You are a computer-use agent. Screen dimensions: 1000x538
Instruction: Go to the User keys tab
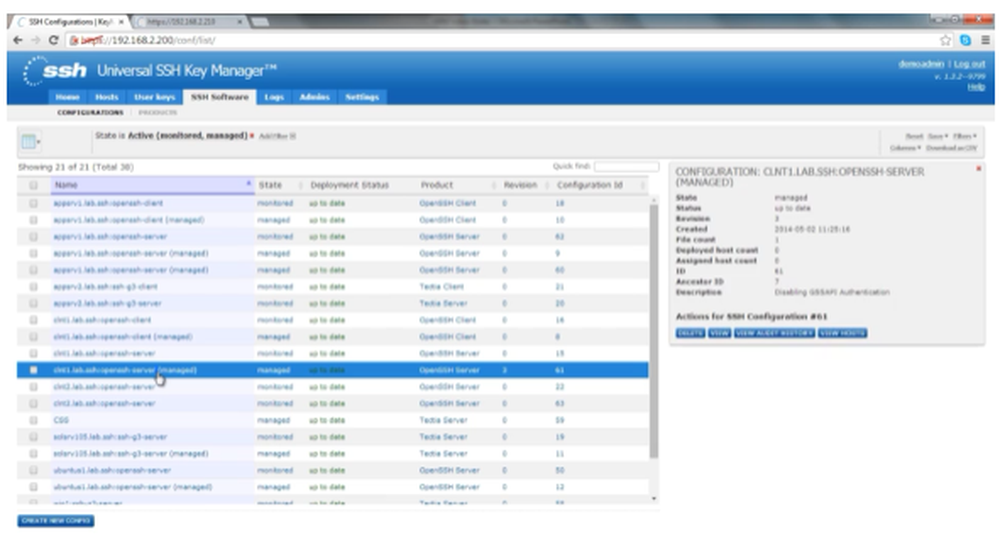pyautogui.click(x=154, y=97)
